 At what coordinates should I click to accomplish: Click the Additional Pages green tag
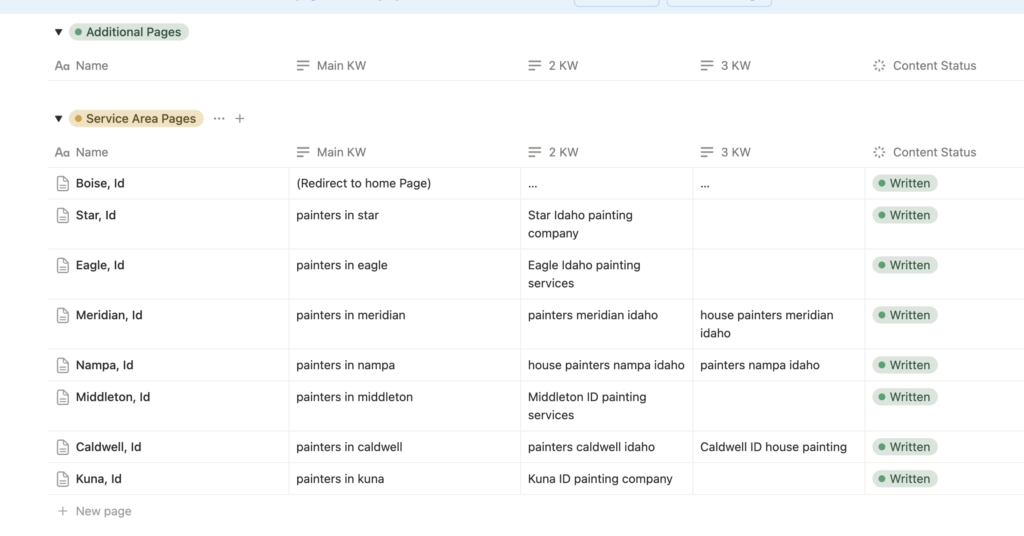[129, 33]
